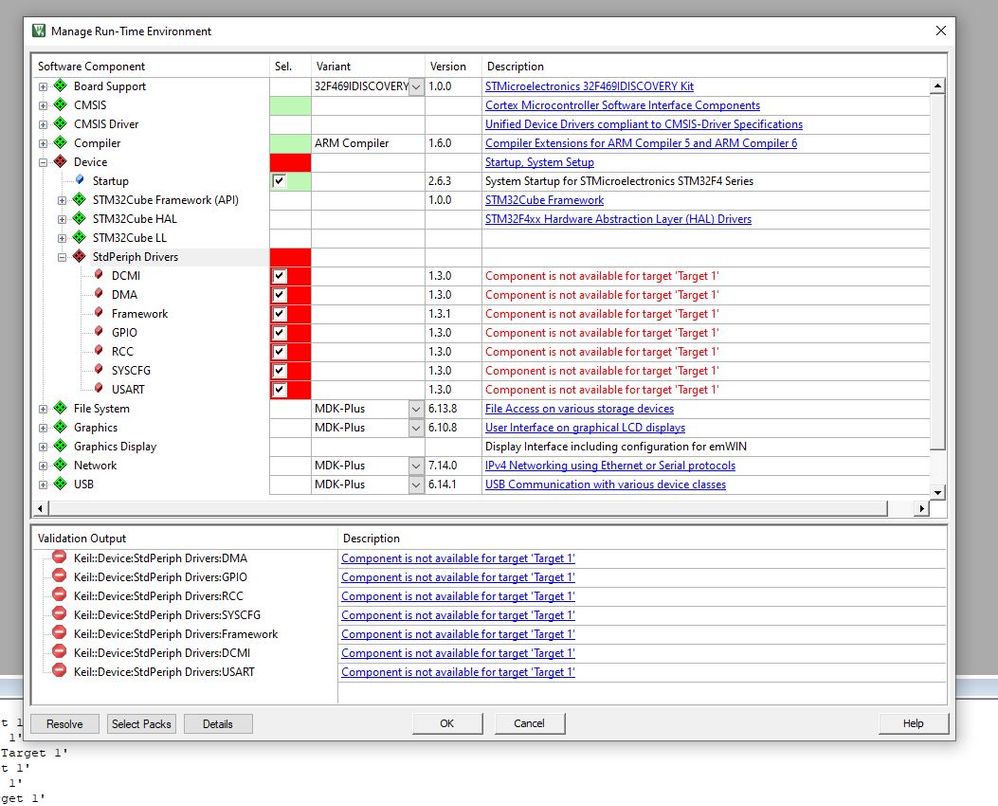
Task: Open File System MDK-Plus variant dropdown
Action: click(416, 409)
